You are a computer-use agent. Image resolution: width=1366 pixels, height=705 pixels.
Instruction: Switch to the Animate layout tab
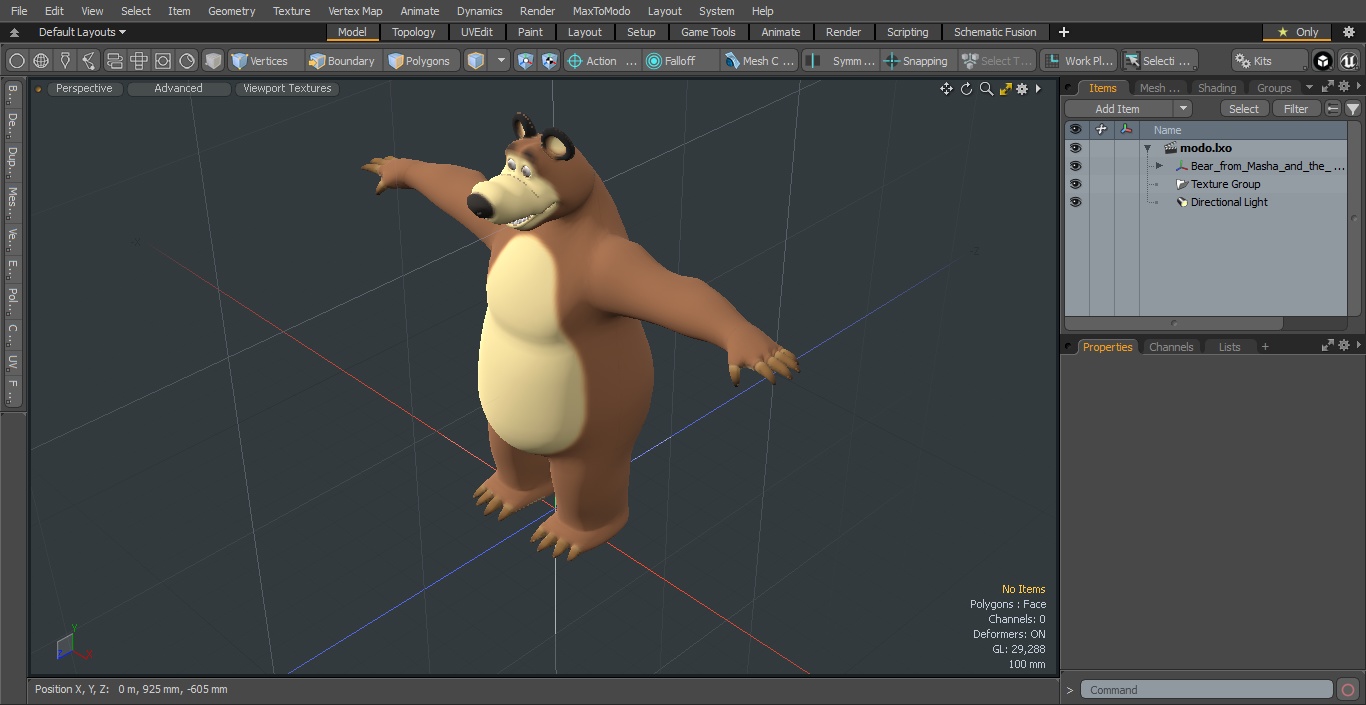coord(781,32)
